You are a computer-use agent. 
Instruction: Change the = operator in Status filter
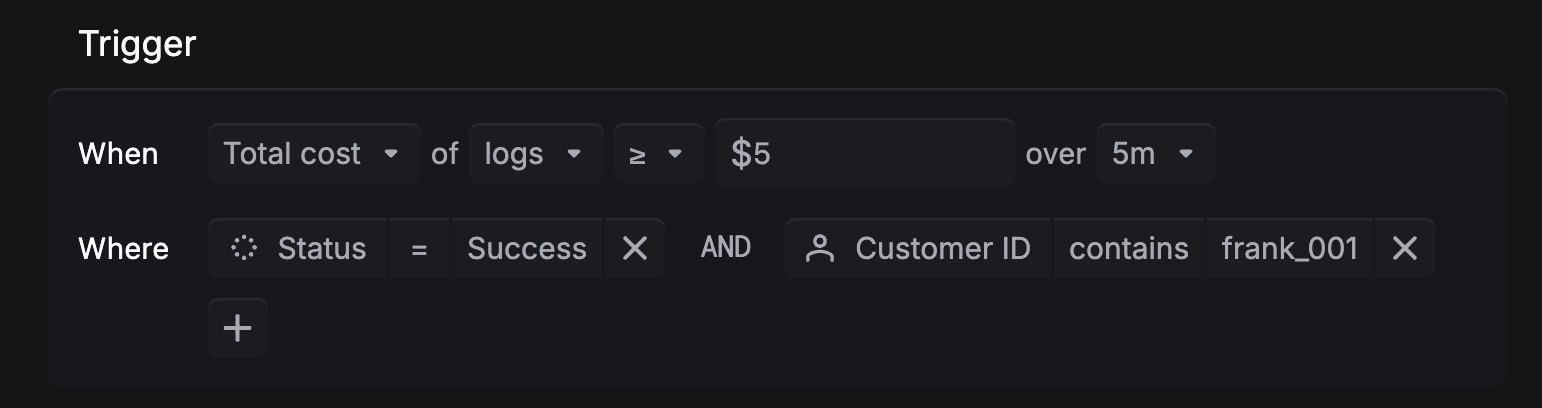[x=419, y=248]
